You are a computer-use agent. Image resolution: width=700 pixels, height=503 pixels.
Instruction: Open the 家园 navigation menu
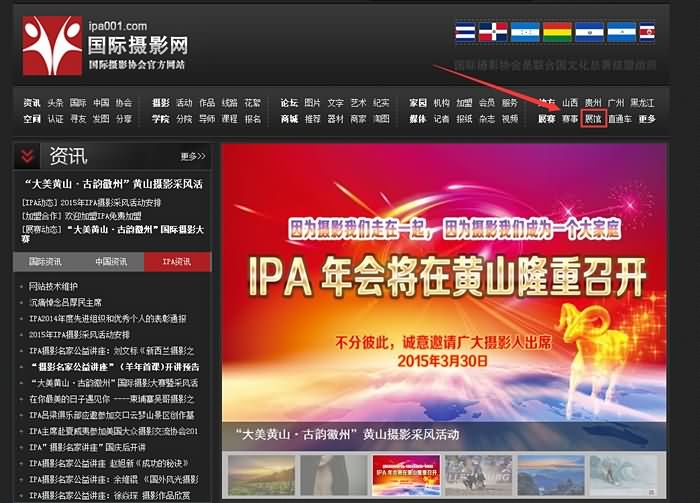coord(418,103)
